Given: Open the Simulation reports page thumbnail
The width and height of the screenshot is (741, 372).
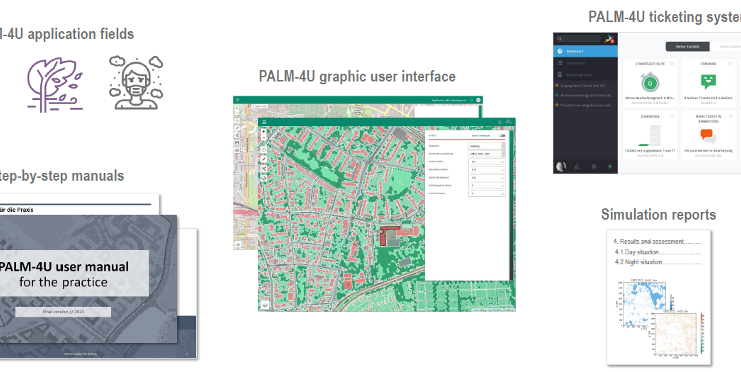Looking at the screenshot, I should (659, 298).
